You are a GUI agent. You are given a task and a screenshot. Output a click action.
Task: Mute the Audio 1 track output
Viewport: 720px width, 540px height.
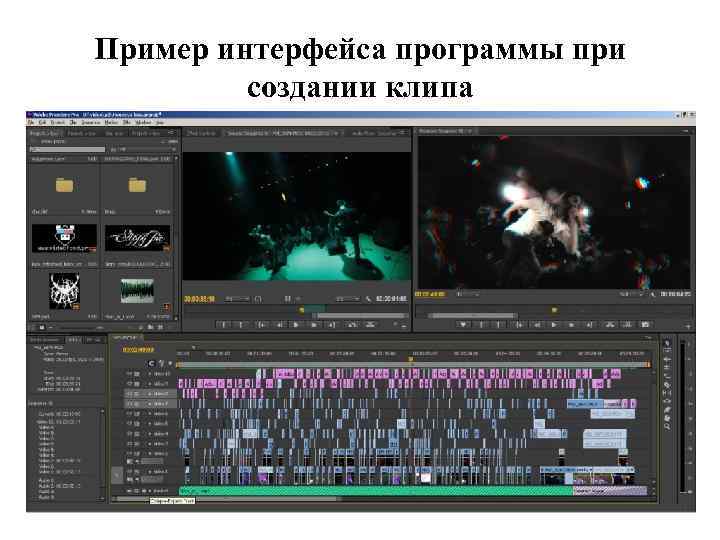click(x=130, y=491)
